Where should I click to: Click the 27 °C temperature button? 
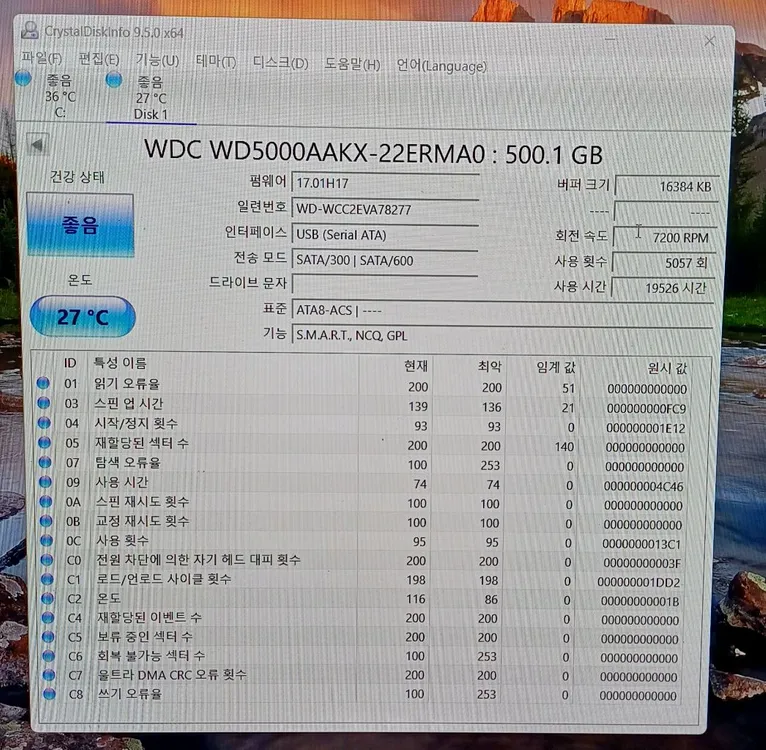(83, 317)
